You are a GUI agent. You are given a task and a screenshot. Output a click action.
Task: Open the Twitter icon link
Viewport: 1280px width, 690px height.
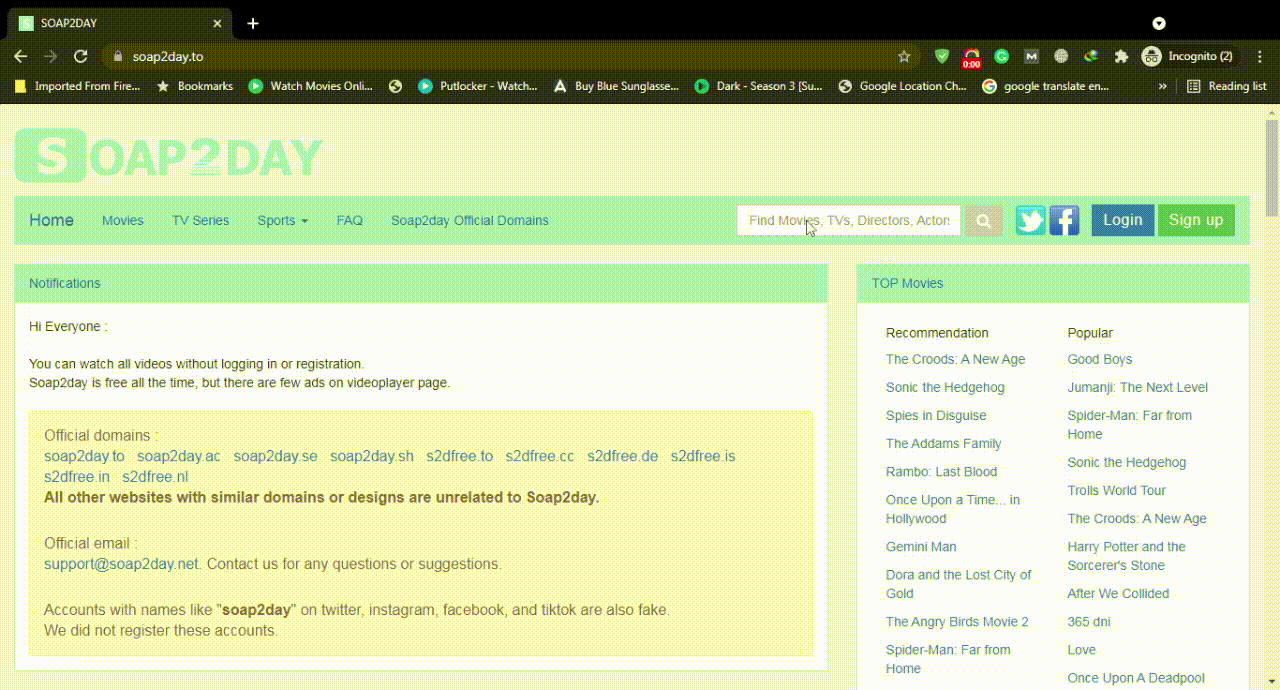[x=1030, y=220]
